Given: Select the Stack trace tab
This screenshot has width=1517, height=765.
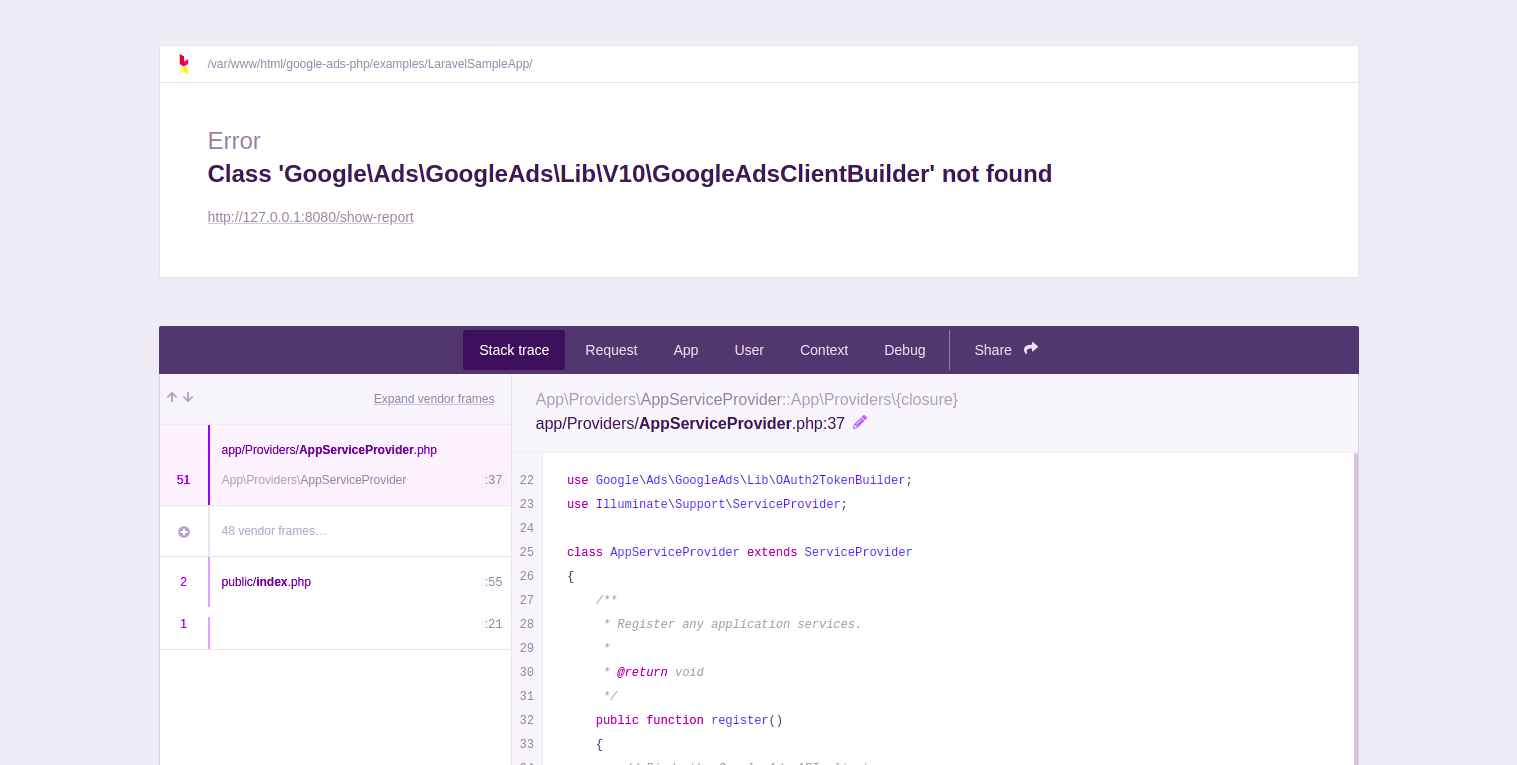Looking at the screenshot, I should click(x=513, y=350).
